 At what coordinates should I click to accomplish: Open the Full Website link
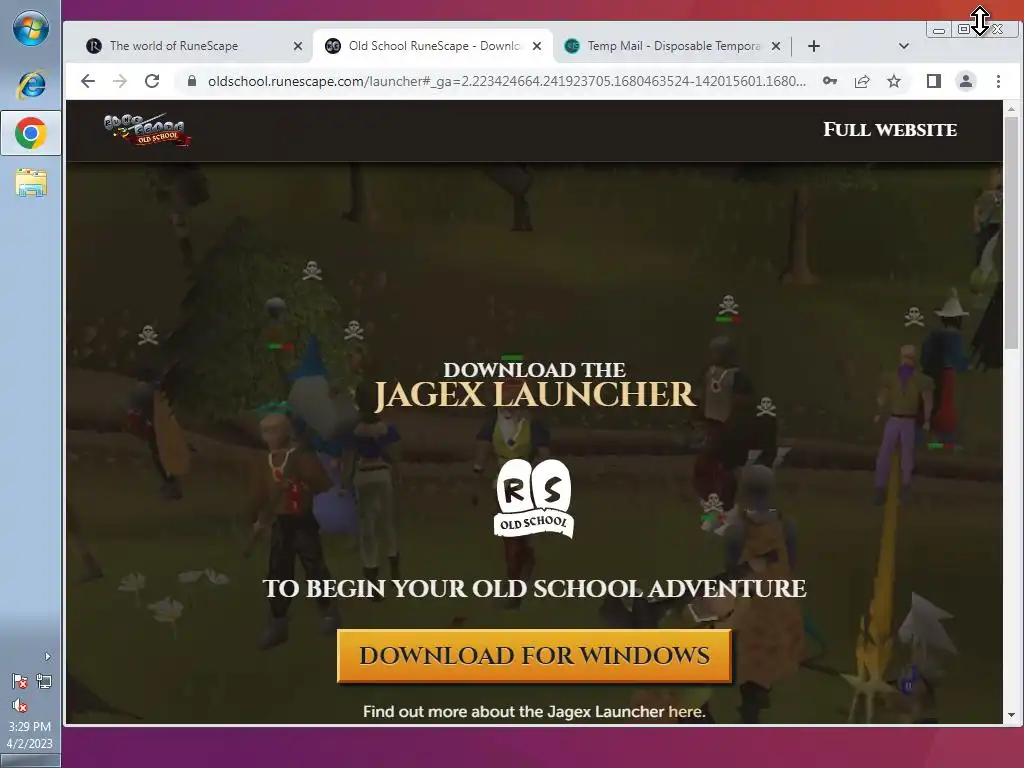(x=890, y=129)
